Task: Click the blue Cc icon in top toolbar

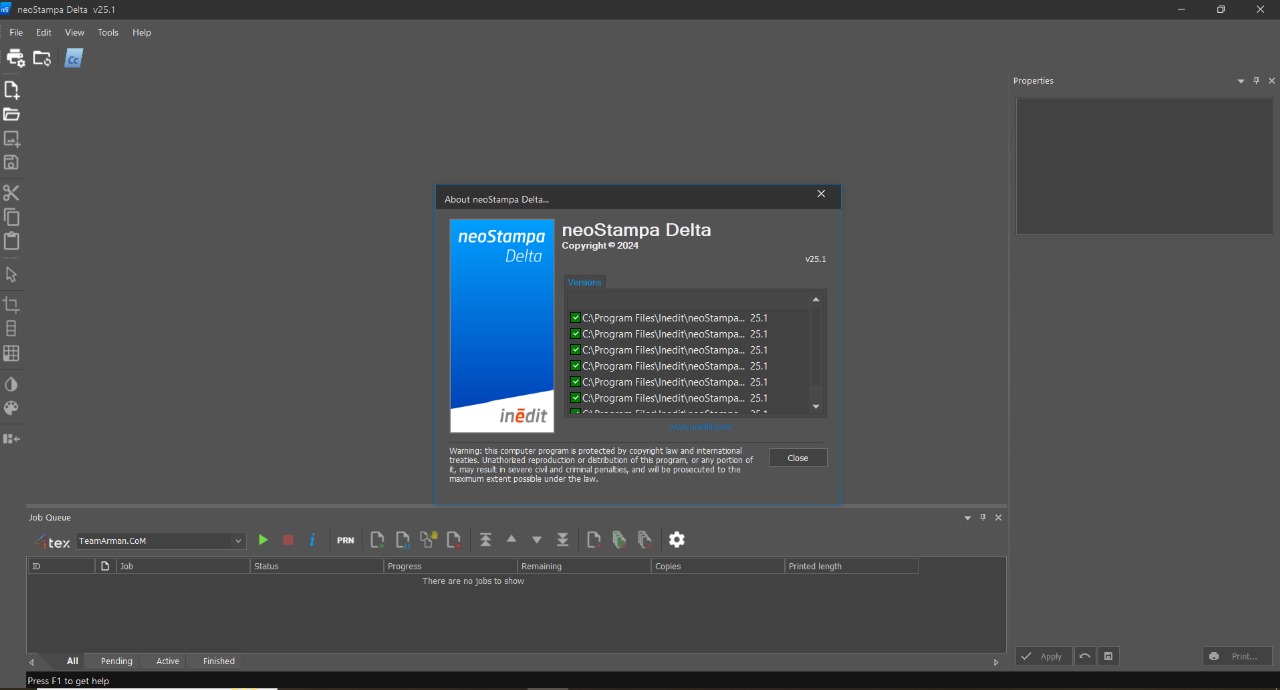Action: point(73,59)
